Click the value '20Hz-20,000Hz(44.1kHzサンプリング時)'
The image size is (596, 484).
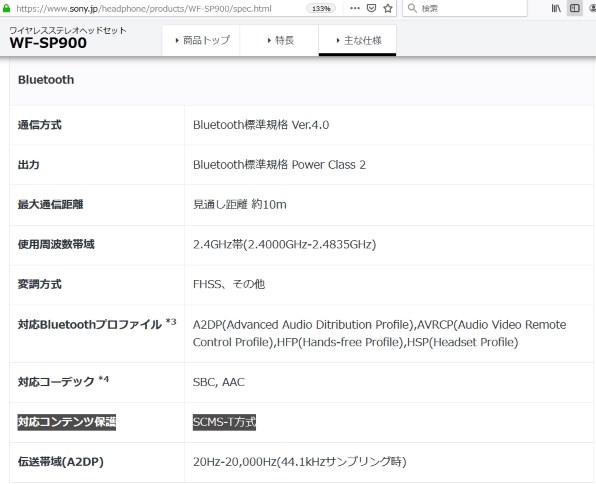pos(300,462)
